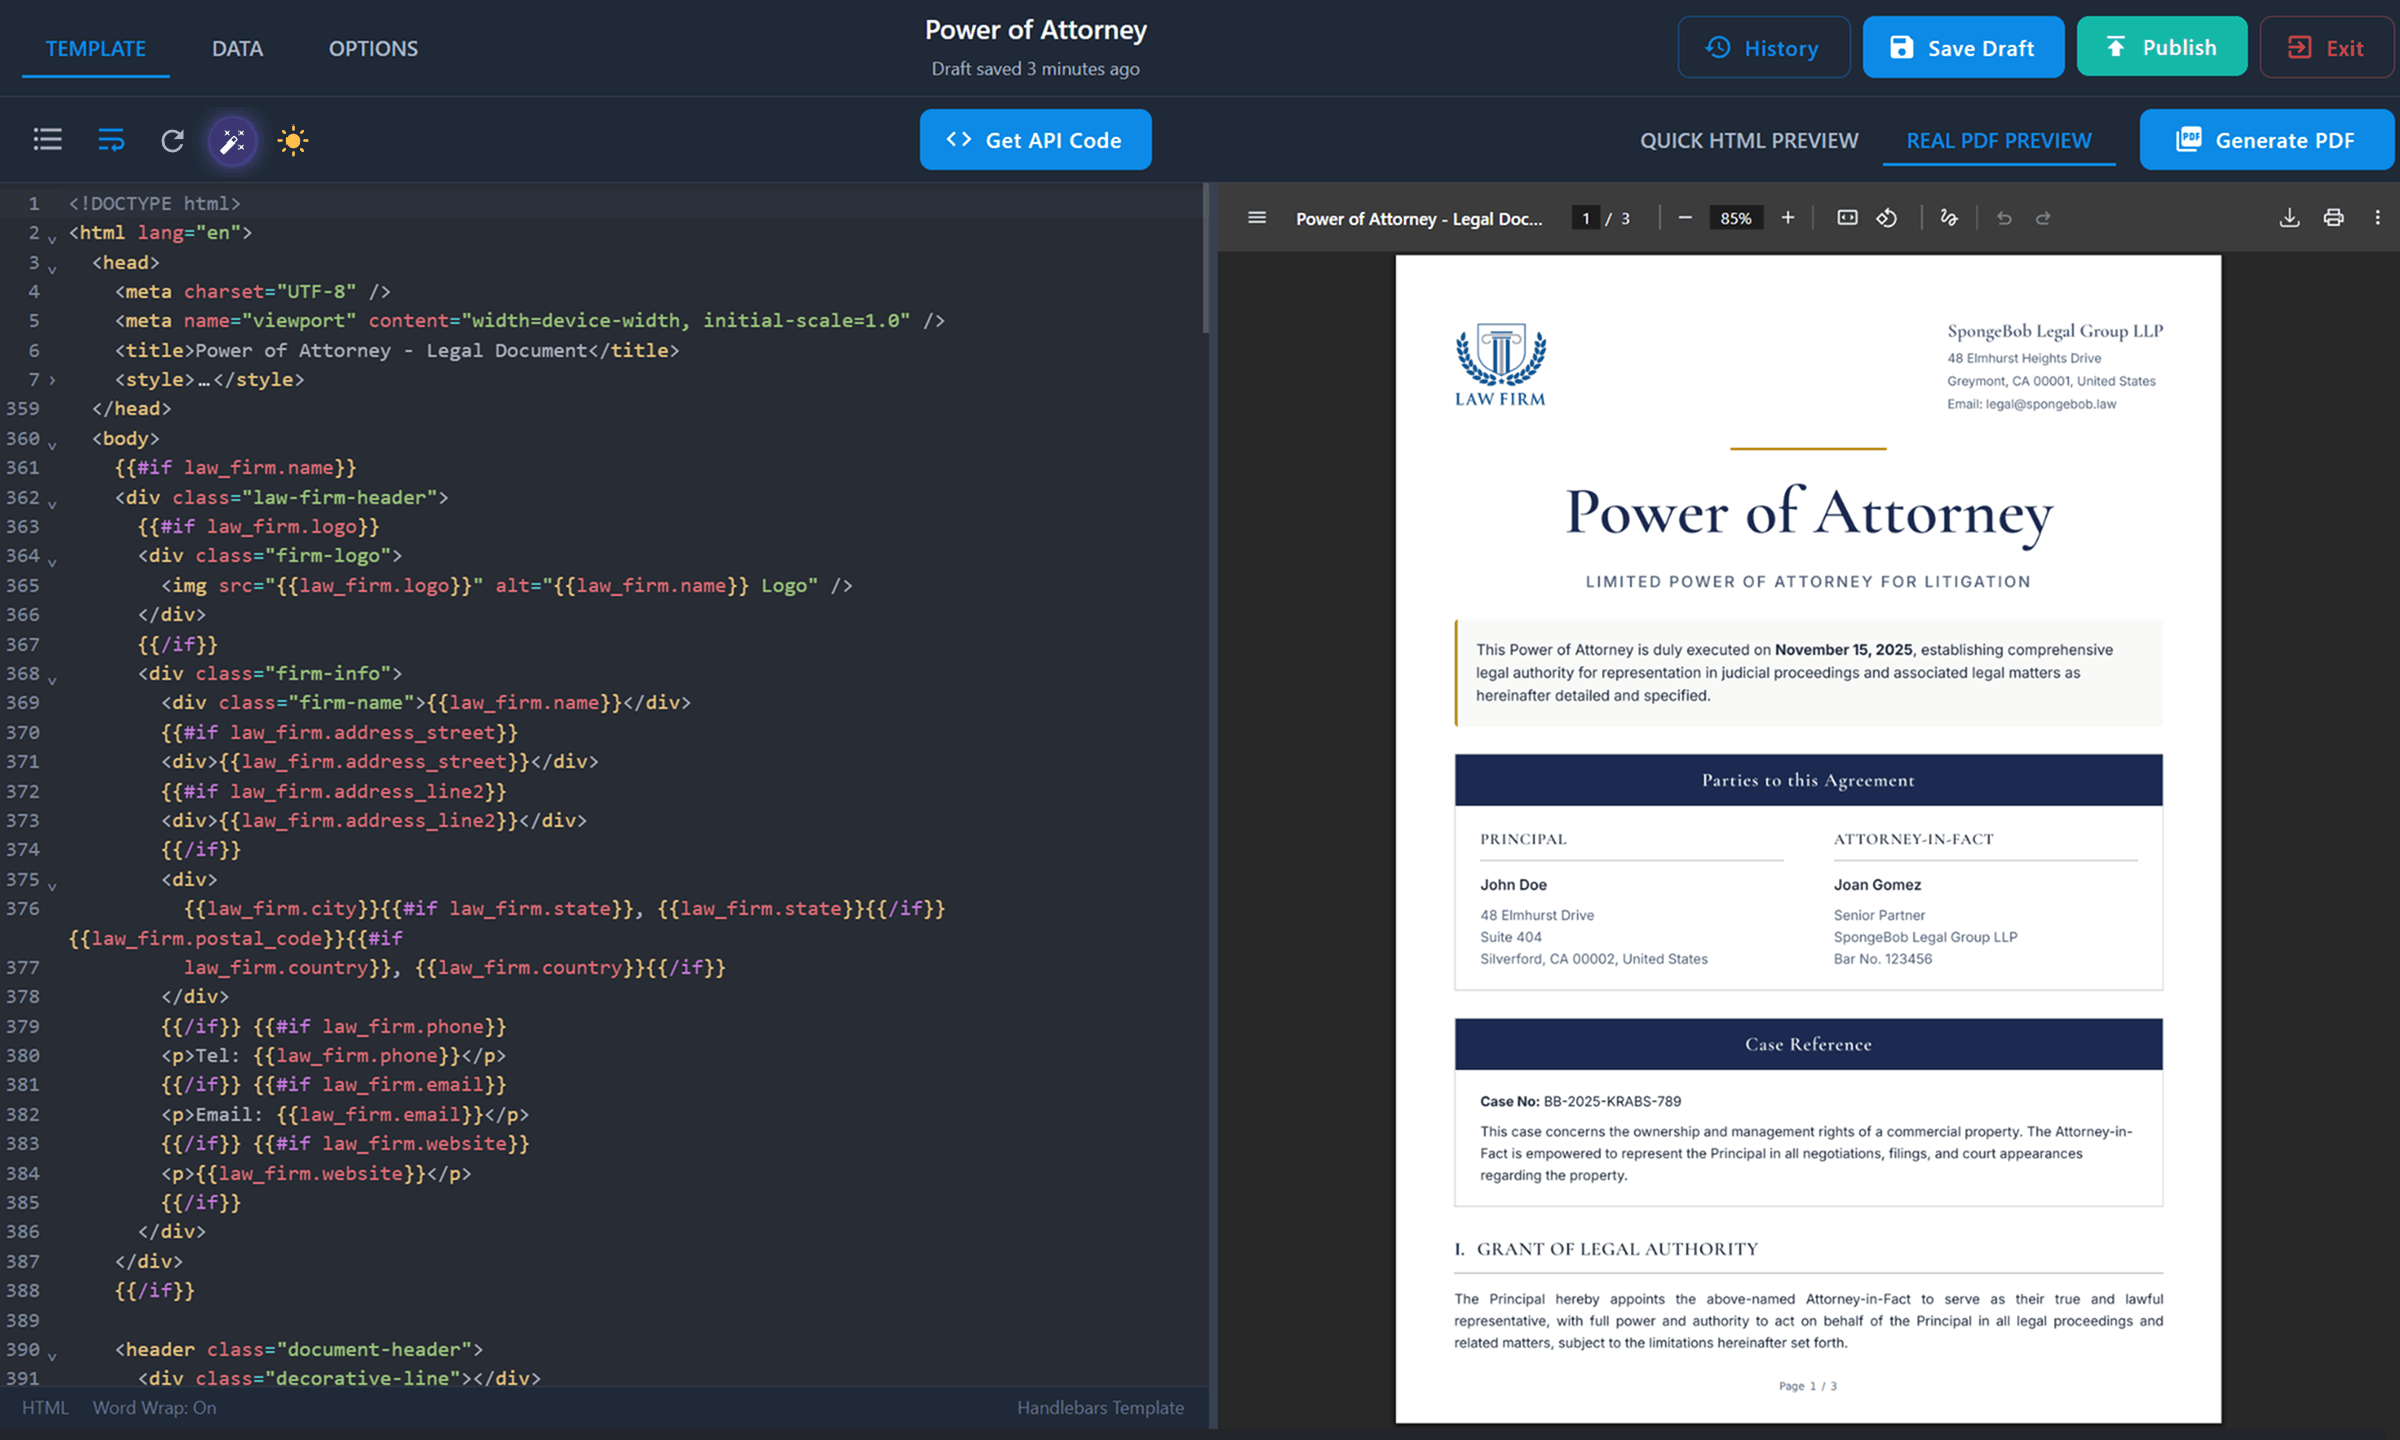Expand the collapsed style block on line 7
This screenshot has height=1440, width=2400.
point(52,380)
